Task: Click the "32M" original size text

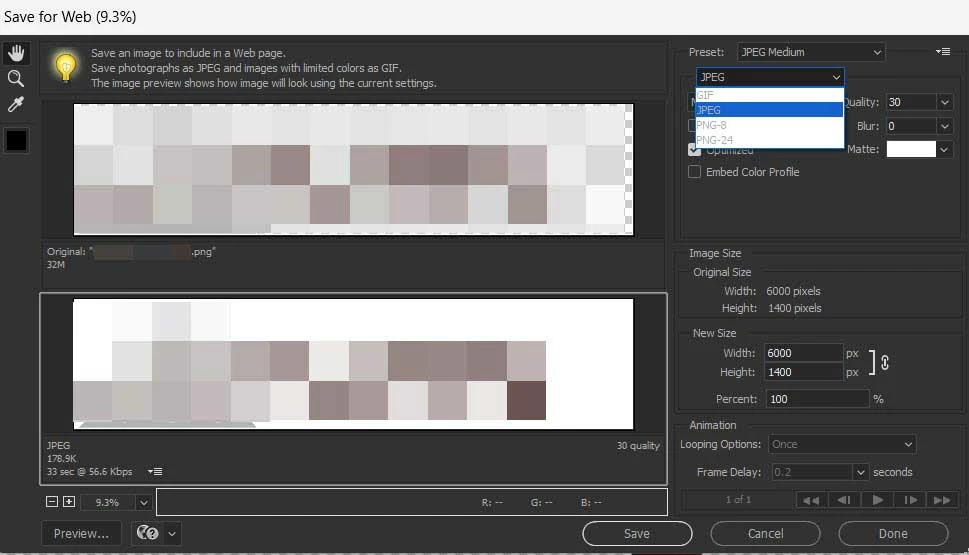Action: (56, 265)
